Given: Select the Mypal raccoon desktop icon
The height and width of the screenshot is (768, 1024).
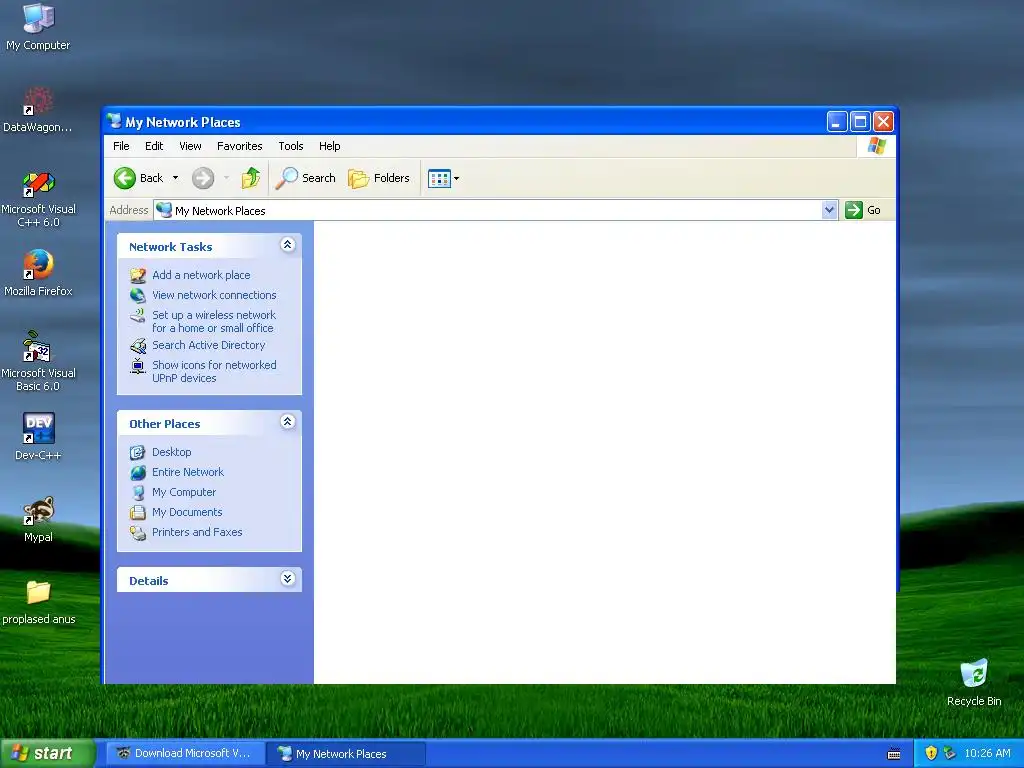Looking at the screenshot, I should pos(38,519).
